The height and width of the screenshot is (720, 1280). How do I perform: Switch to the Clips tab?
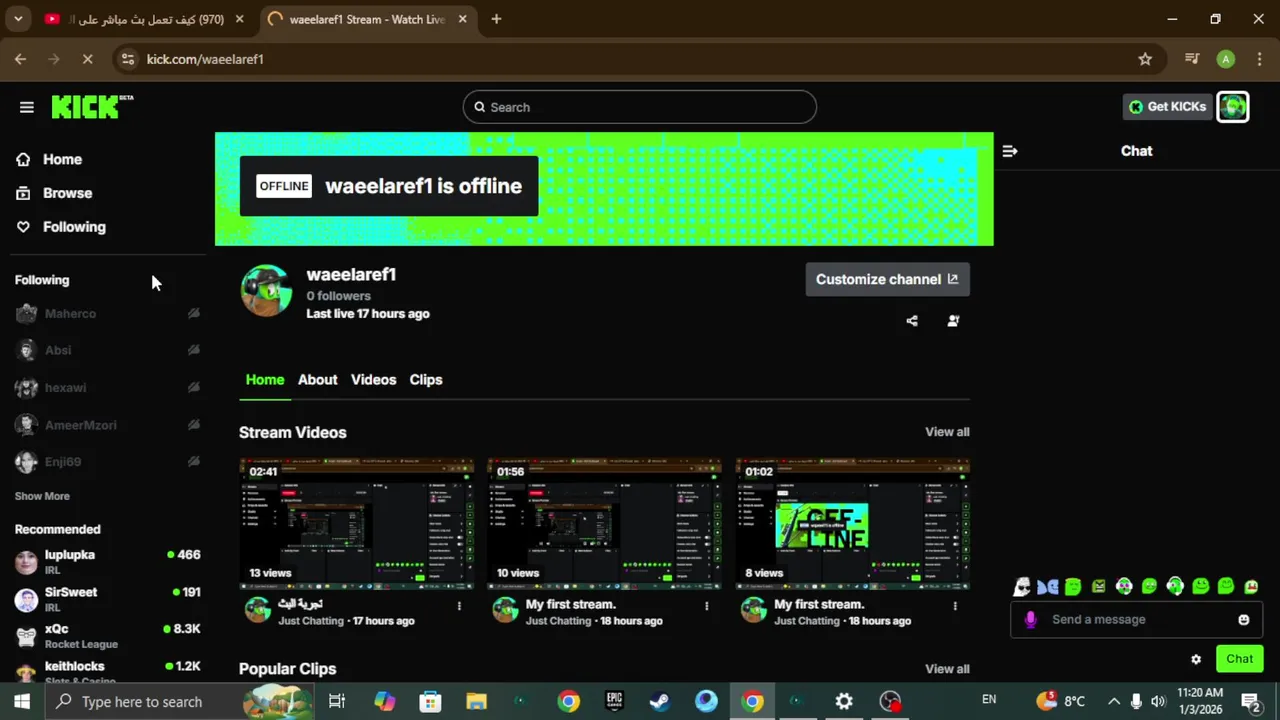pyautogui.click(x=426, y=380)
